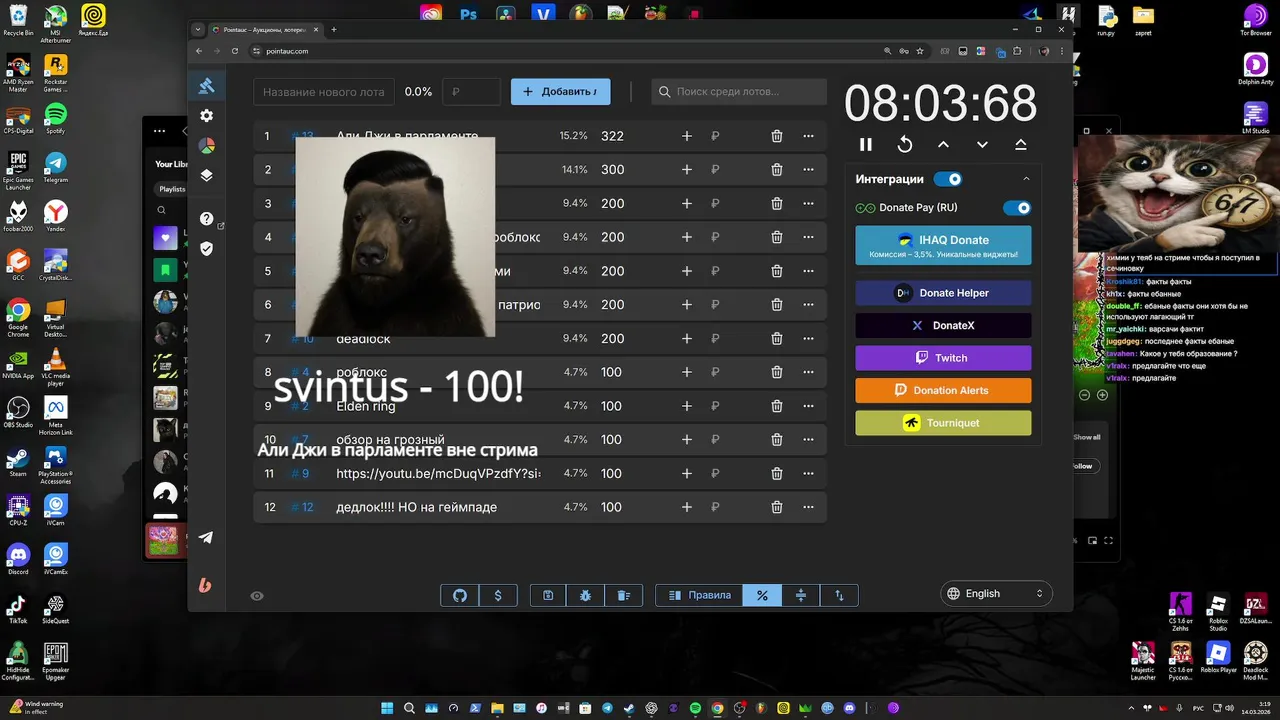Open Windows Start menu on taskbar
This screenshot has width=1280, height=720.
[387, 708]
